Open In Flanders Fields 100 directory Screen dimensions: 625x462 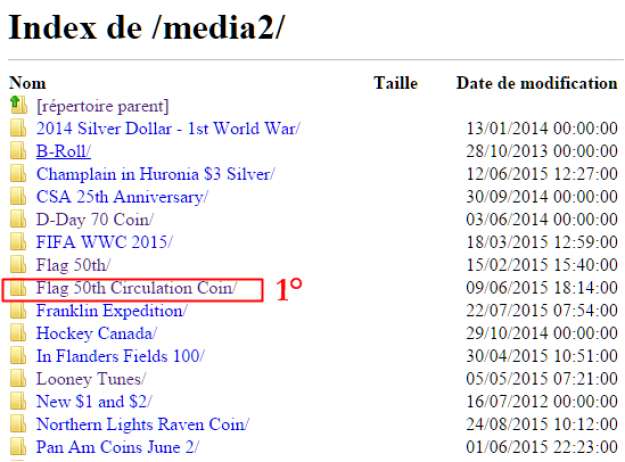pyautogui.click(x=120, y=356)
